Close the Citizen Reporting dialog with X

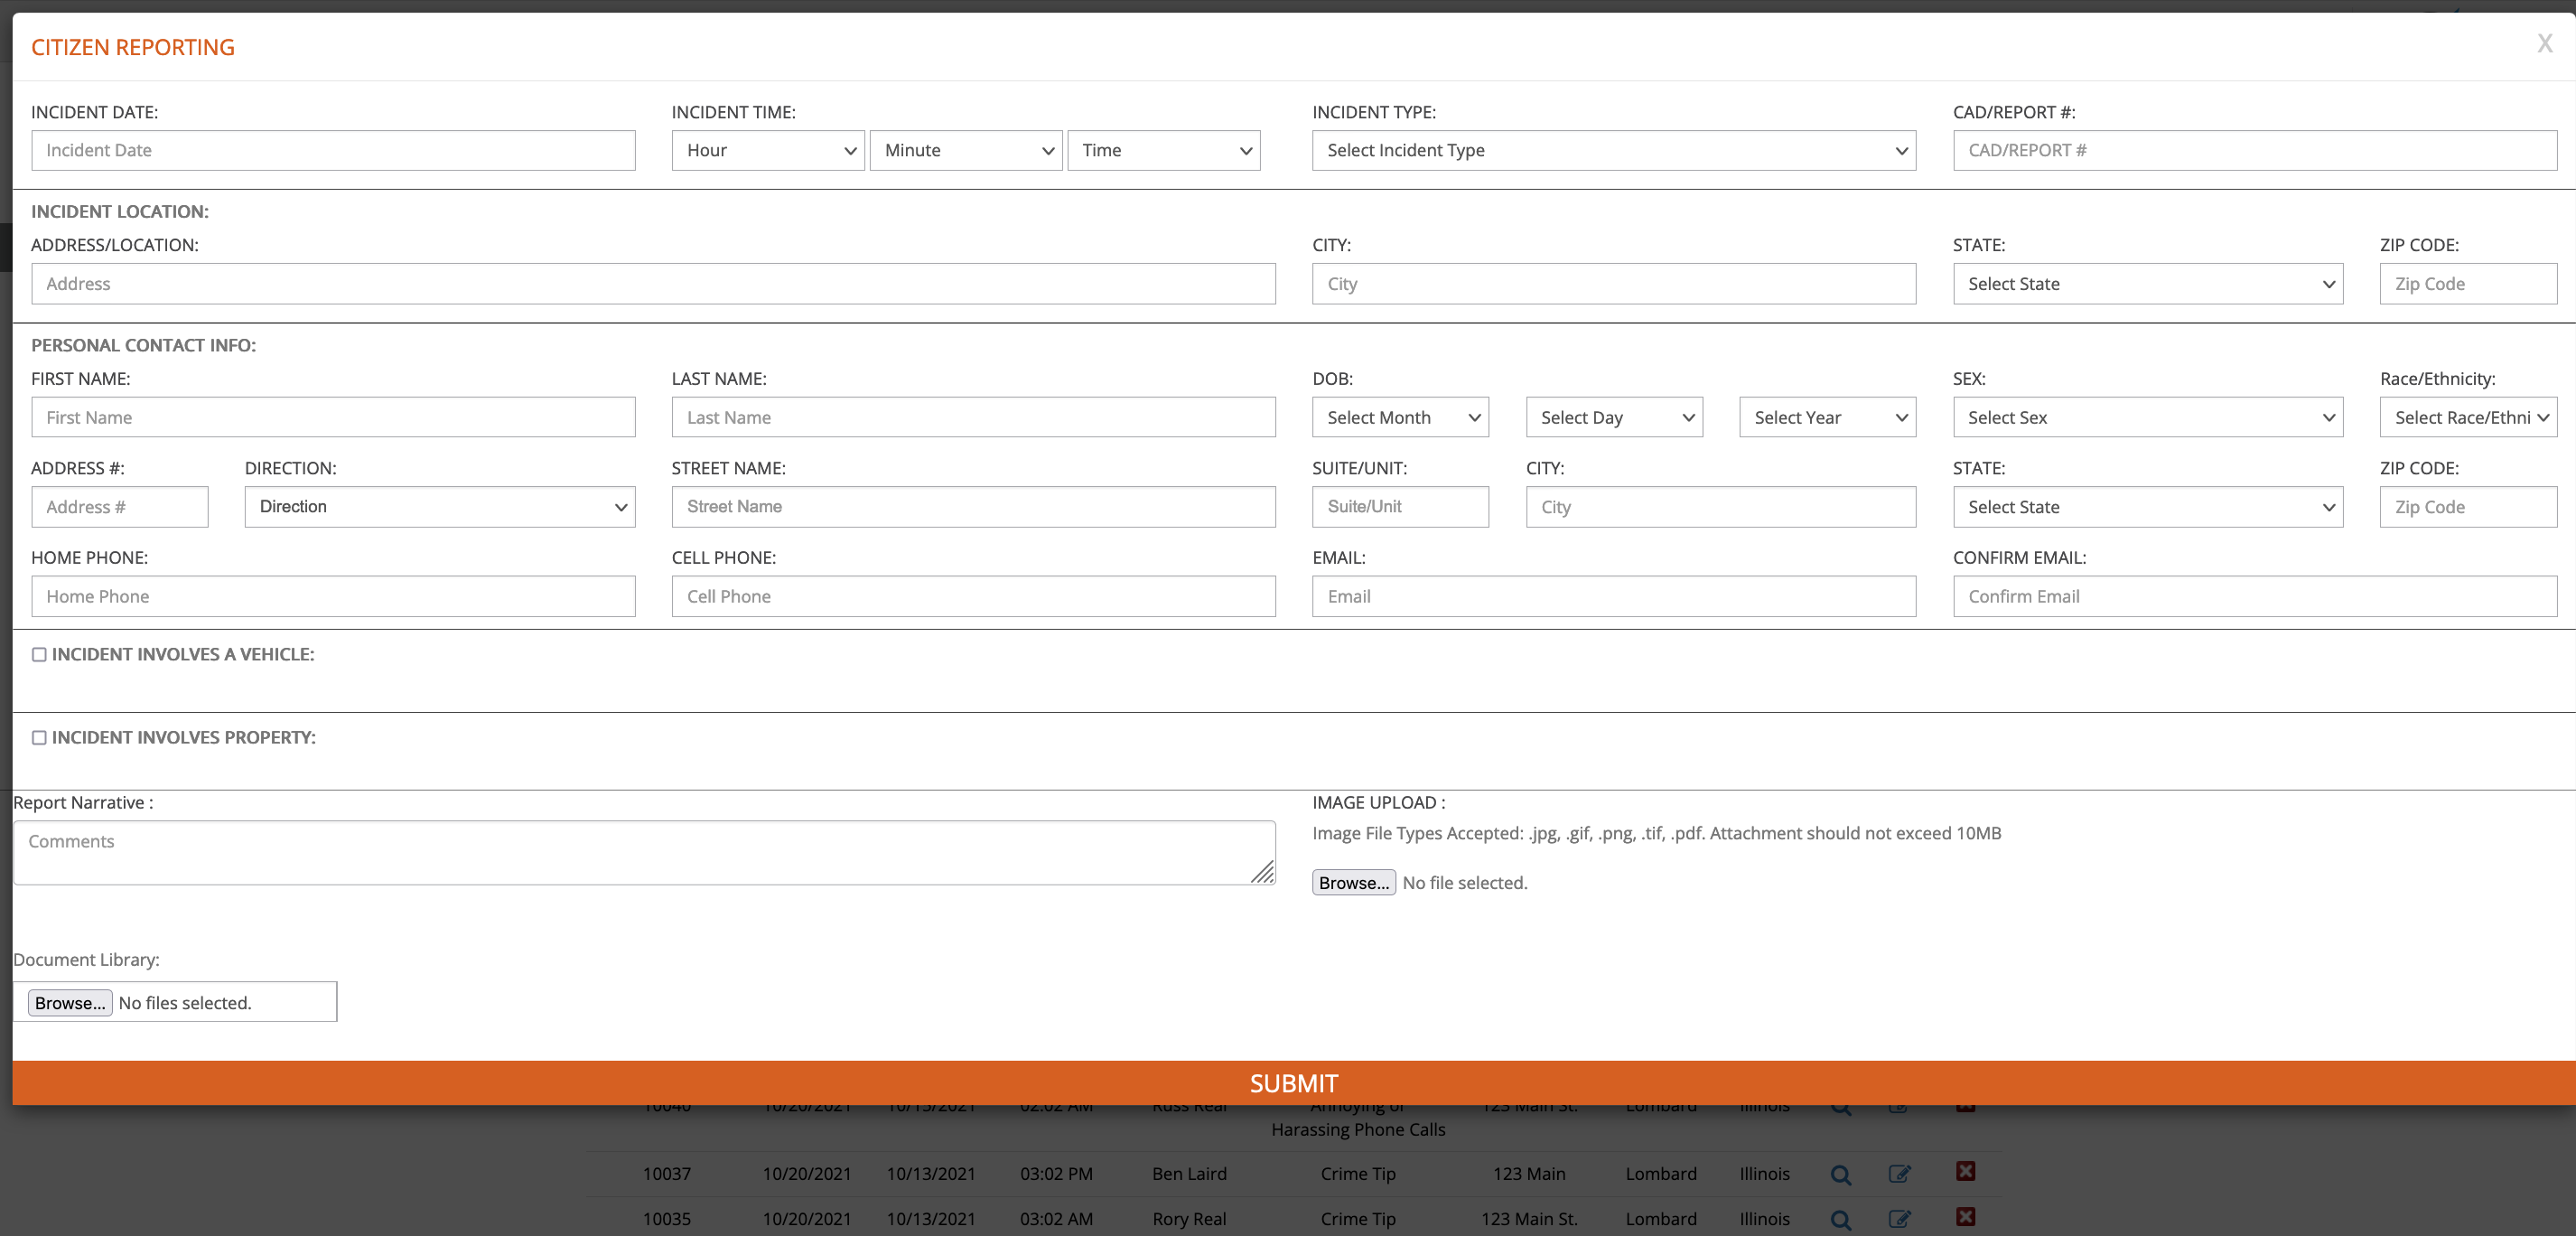point(2544,44)
